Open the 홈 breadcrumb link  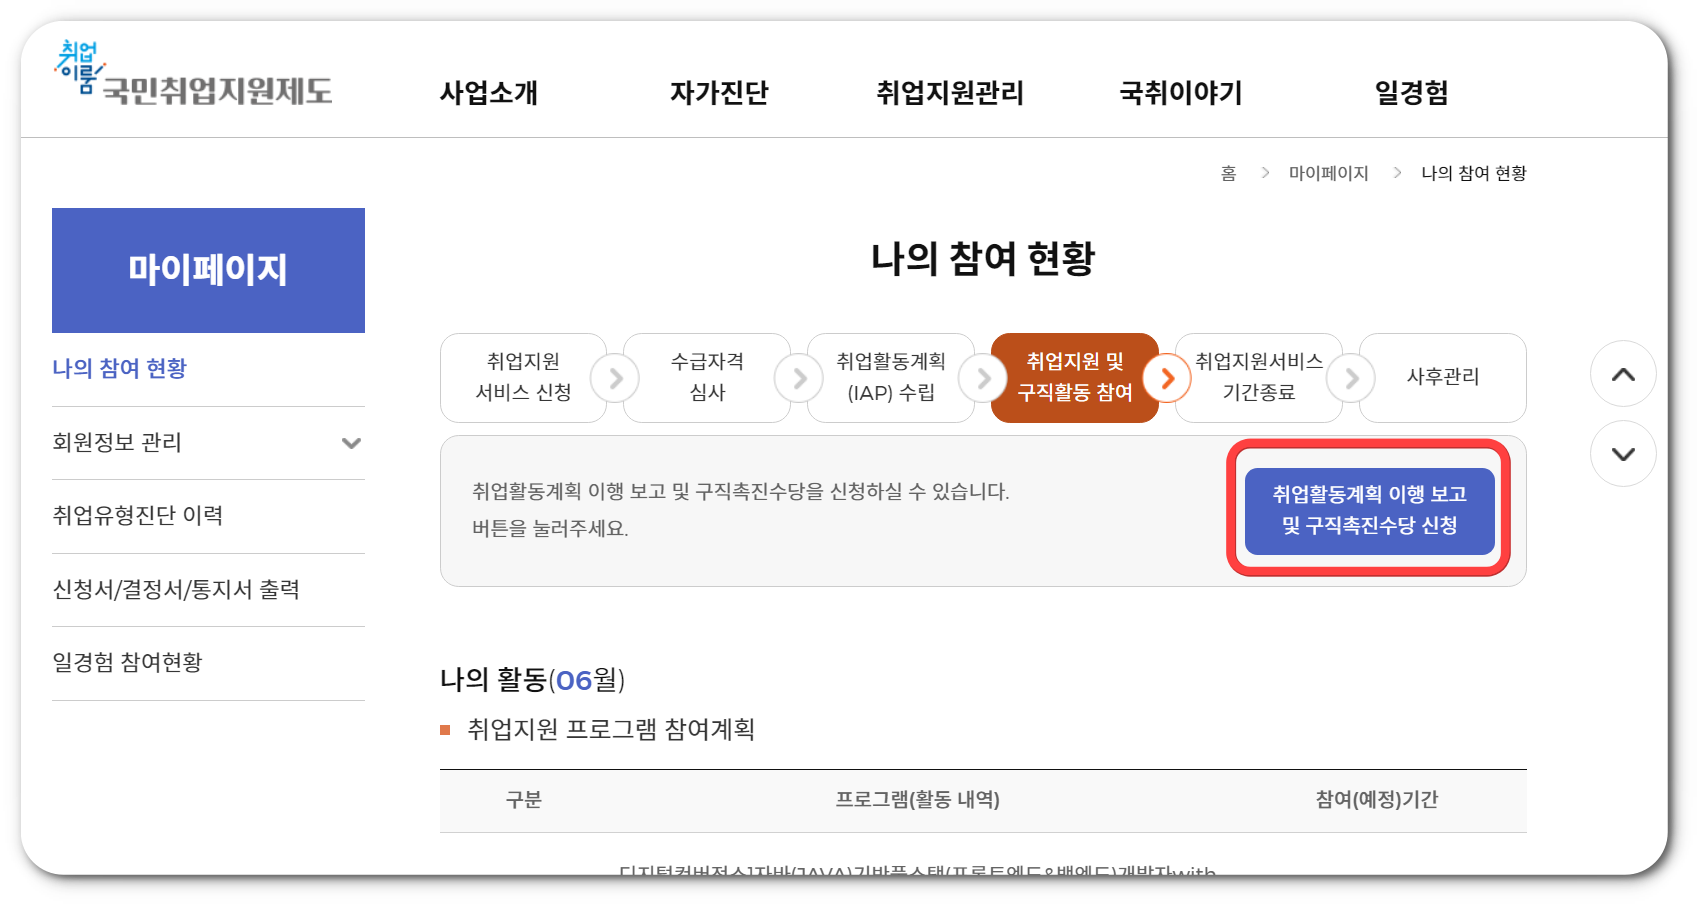point(1228,172)
